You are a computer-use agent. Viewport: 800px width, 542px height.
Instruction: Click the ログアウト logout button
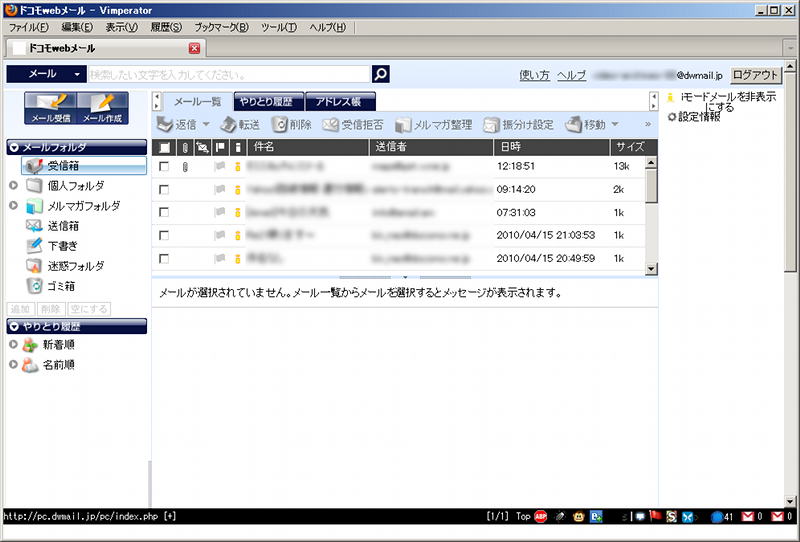click(x=755, y=75)
